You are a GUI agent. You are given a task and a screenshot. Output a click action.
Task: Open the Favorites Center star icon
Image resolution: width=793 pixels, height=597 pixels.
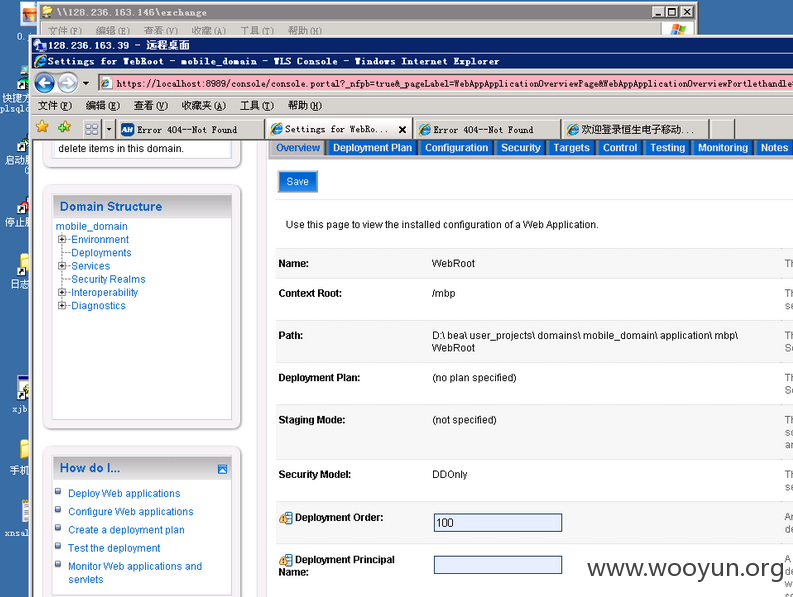pos(42,127)
